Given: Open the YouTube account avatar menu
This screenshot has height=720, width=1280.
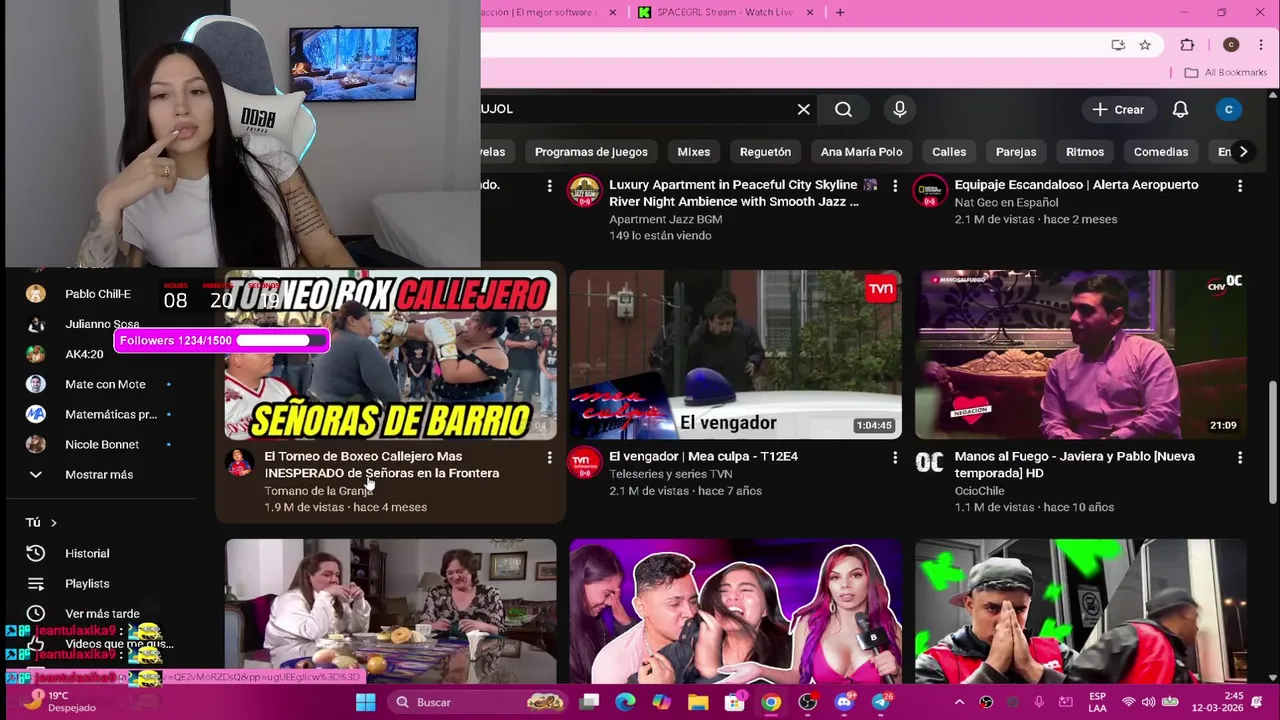Looking at the screenshot, I should (x=1228, y=109).
